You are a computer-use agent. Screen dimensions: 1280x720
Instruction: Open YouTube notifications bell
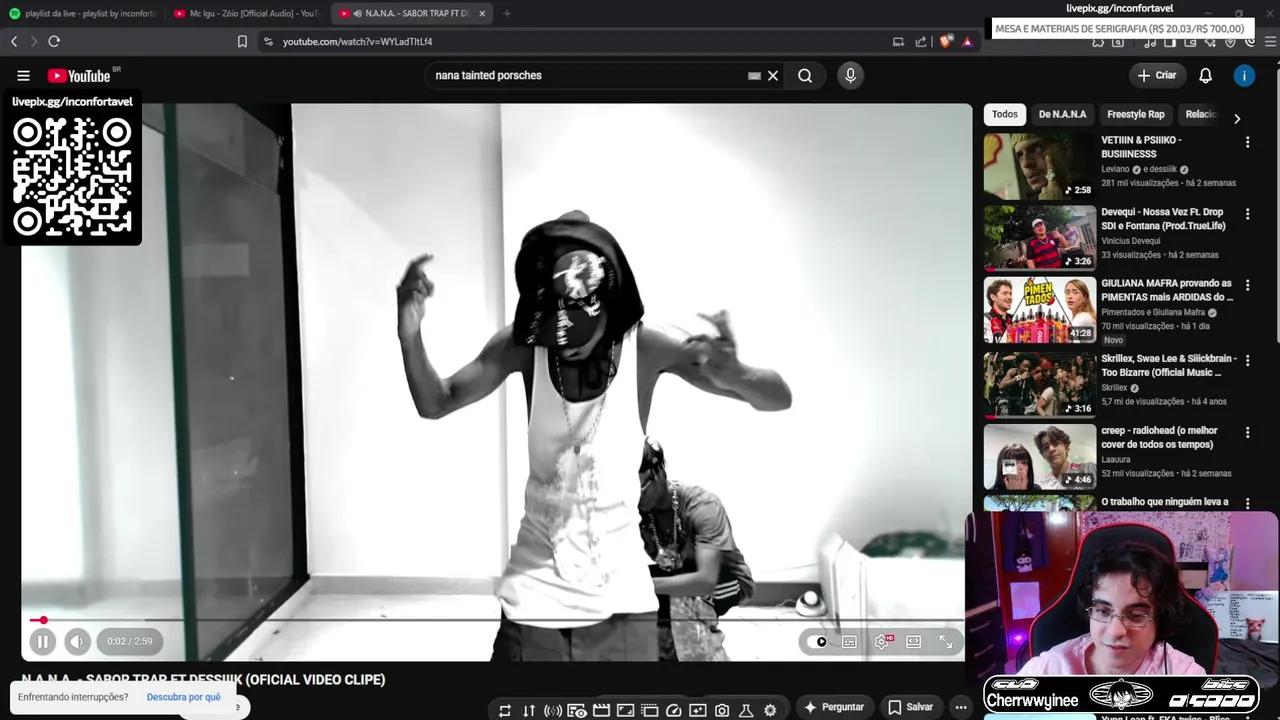pyautogui.click(x=1205, y=75)
